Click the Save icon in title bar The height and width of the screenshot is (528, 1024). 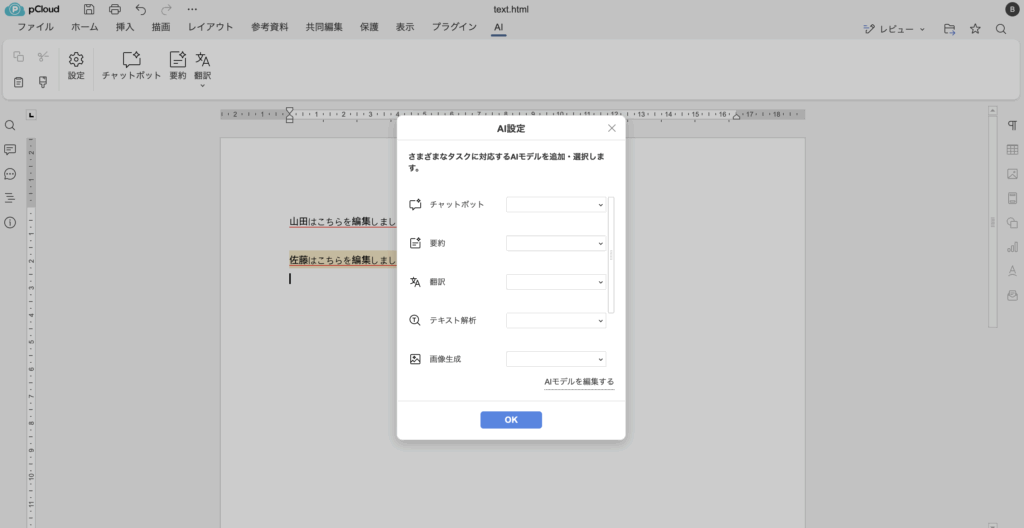(89, 9)
